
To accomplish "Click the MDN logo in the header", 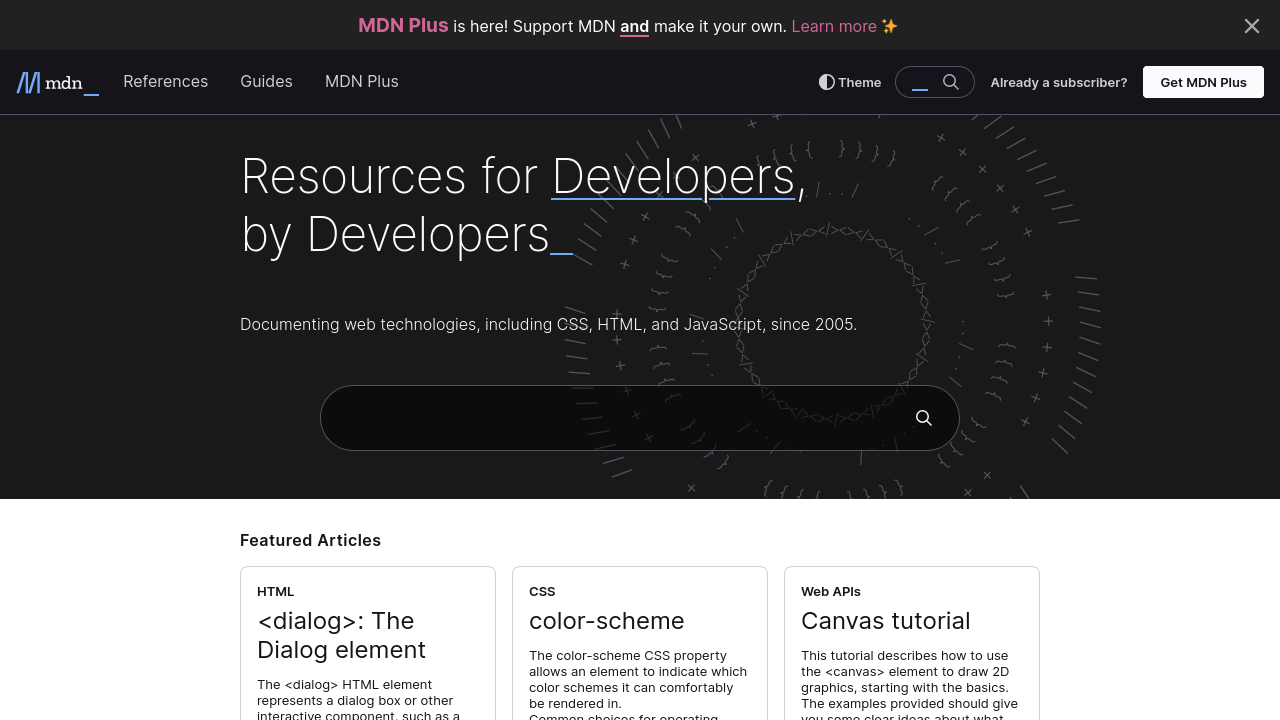I will (57, 82).
